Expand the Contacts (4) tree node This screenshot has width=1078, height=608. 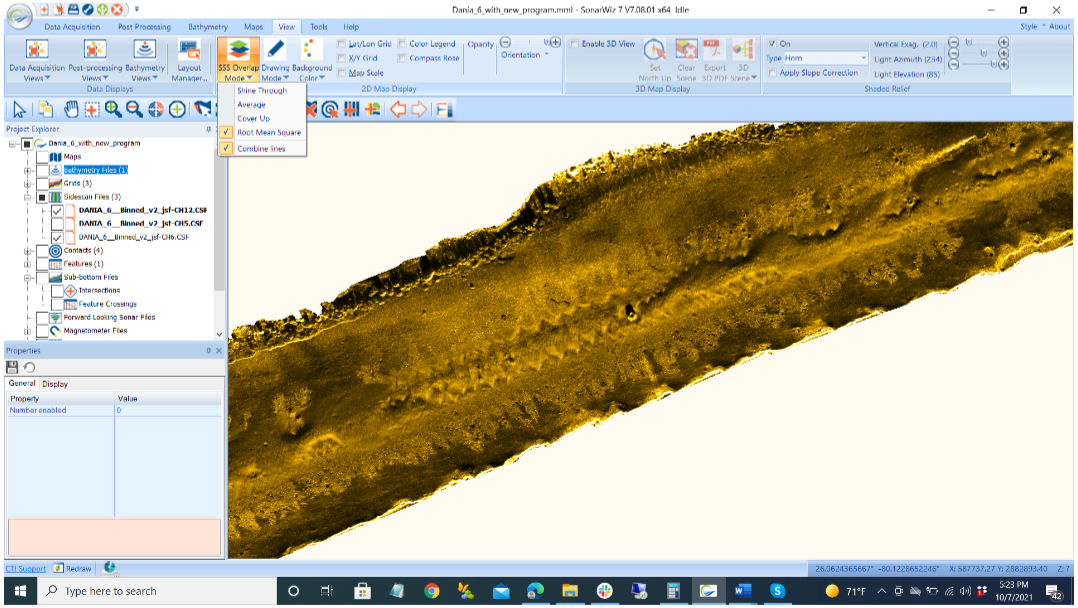pos(28,250)
